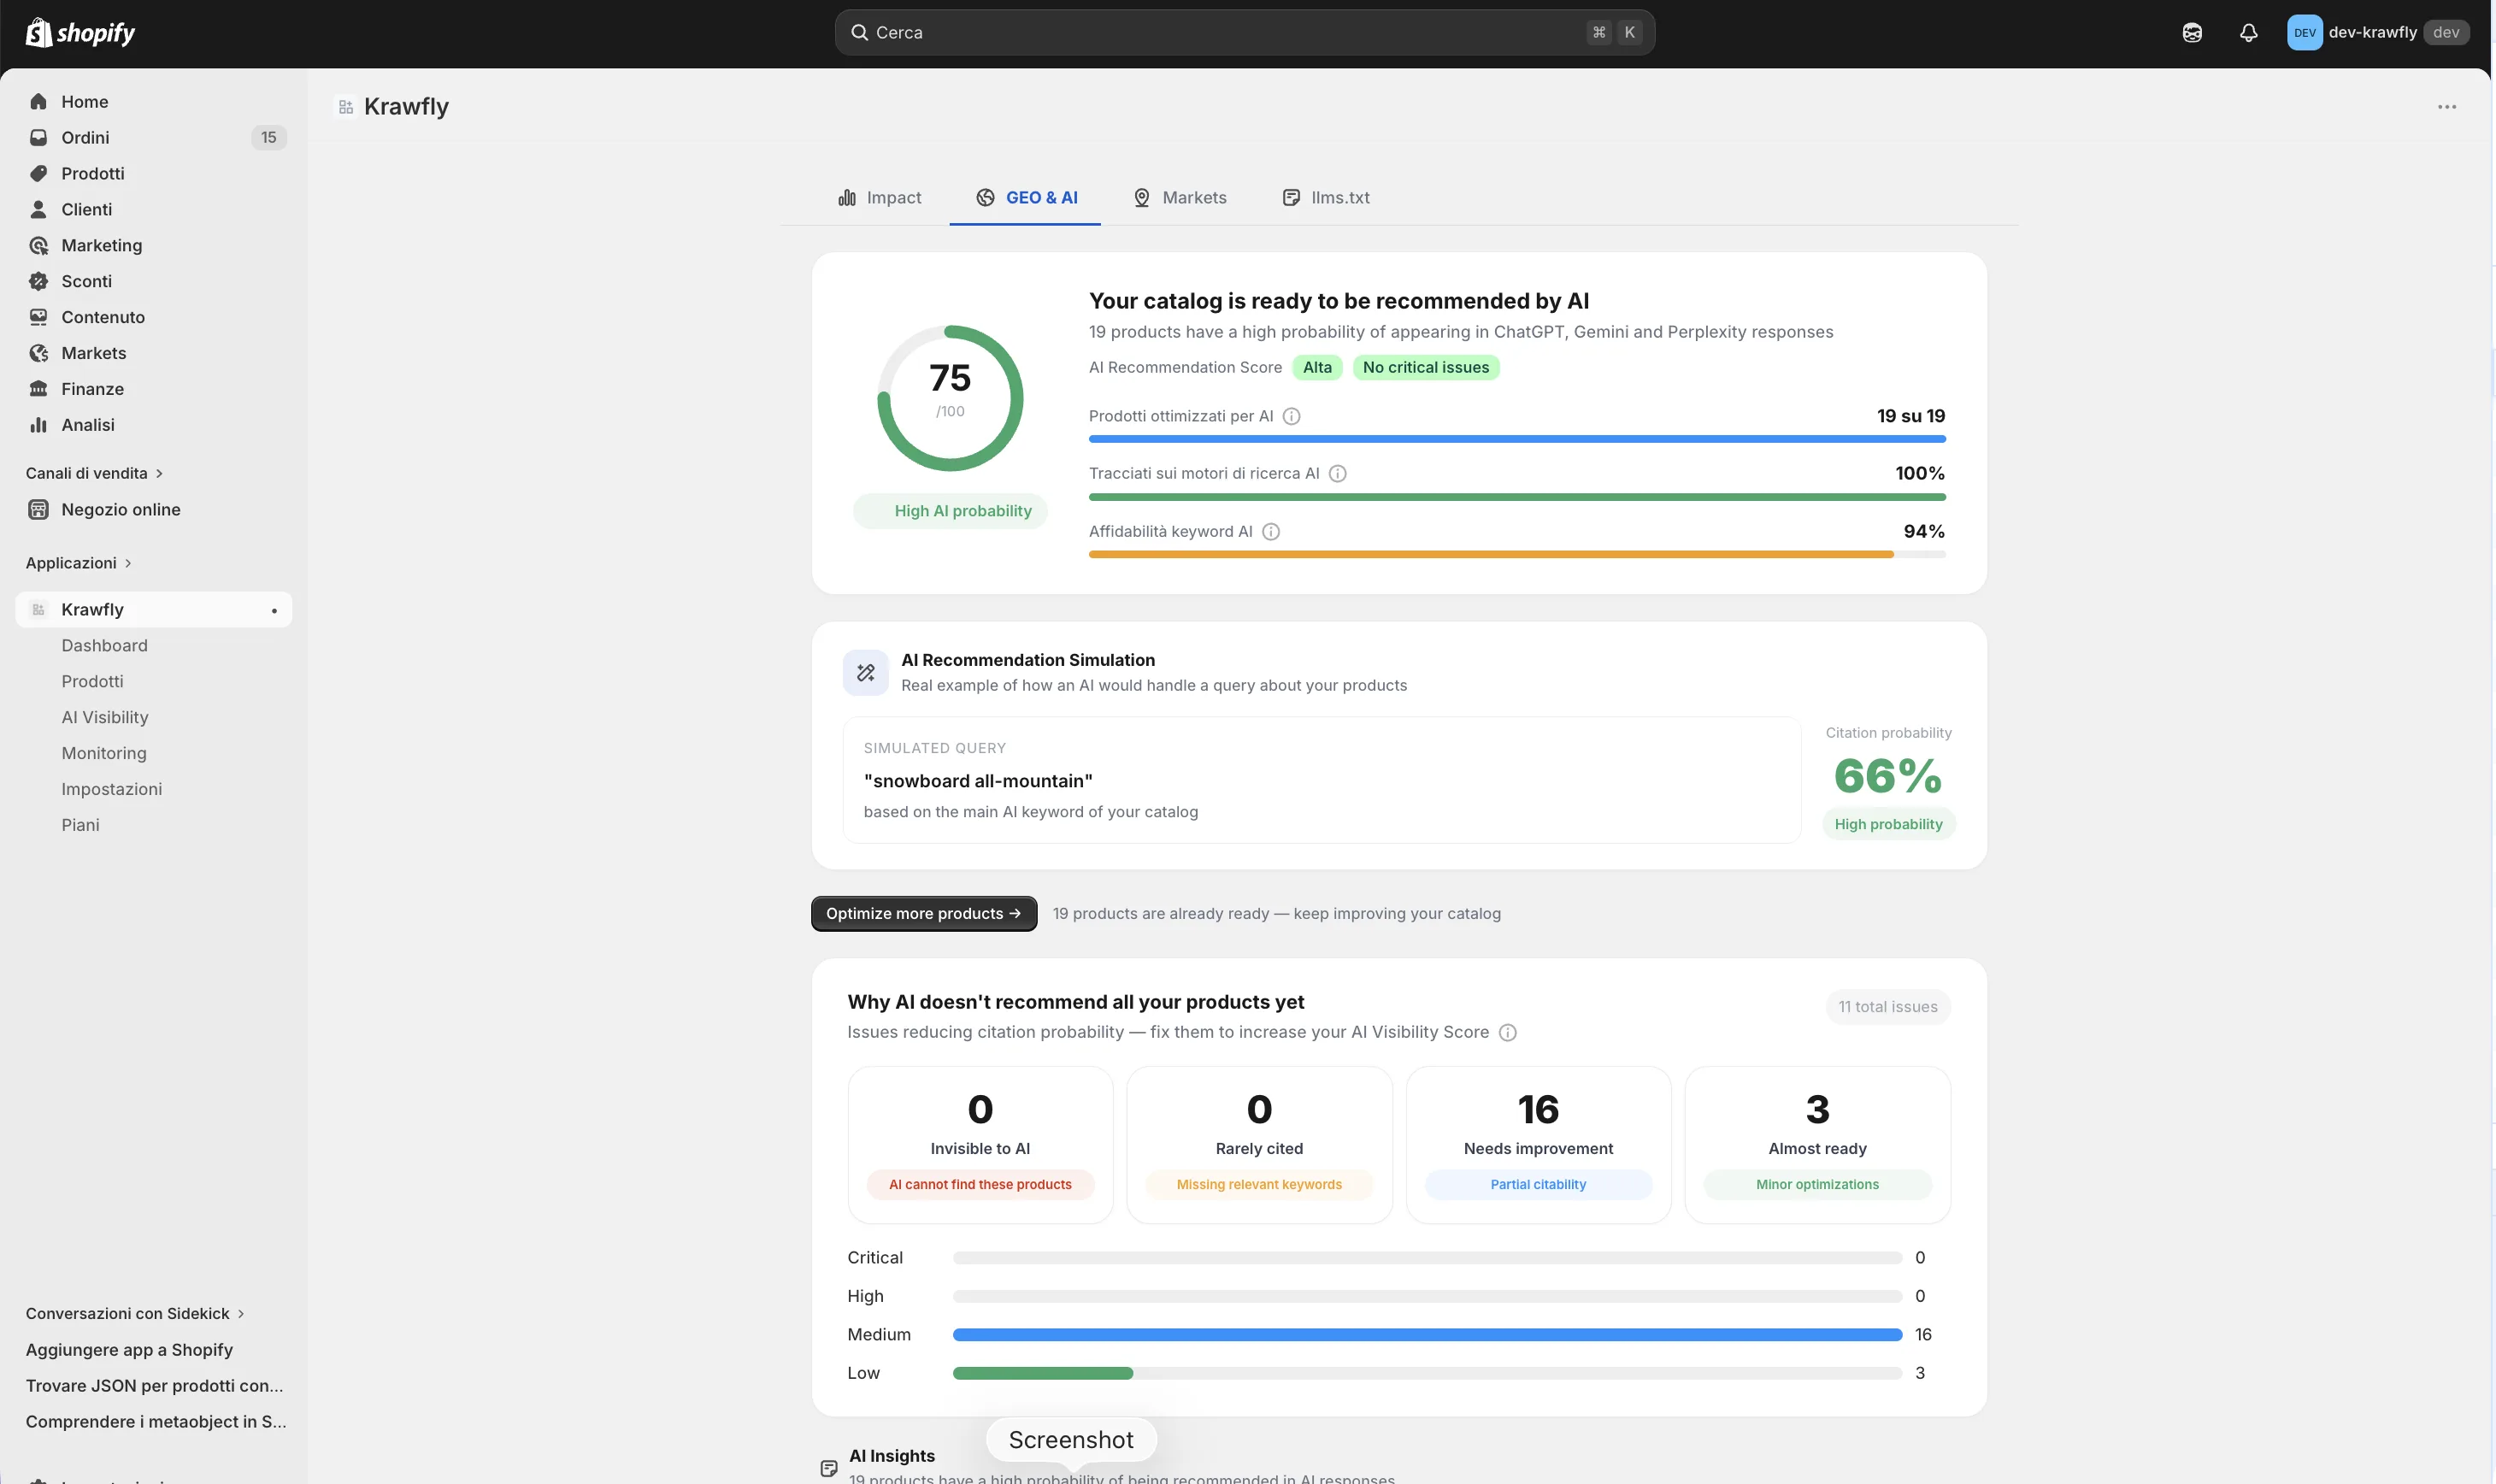
Task: Click the Ordini count badge 15
Action: point(268,138)
